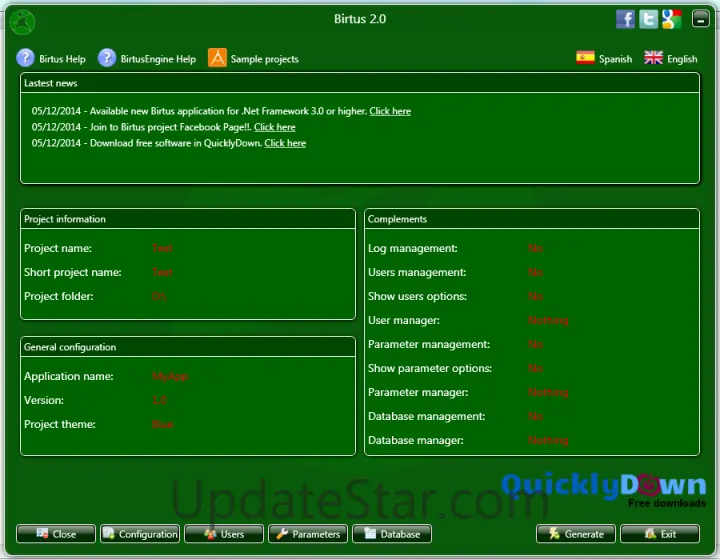The height and width of the screenshot is (560, 720).
Task: Open BirtusEngine Help
Action: point(147,59)
